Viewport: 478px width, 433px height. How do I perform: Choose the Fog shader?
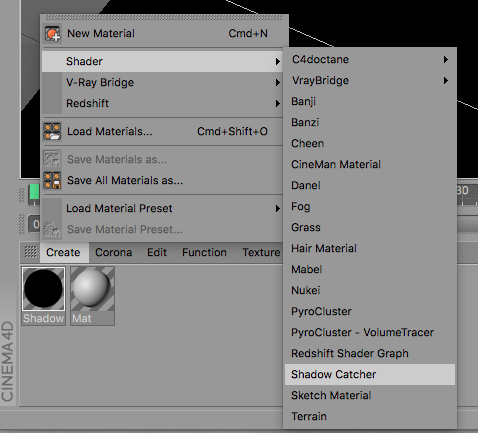(370, 206)
